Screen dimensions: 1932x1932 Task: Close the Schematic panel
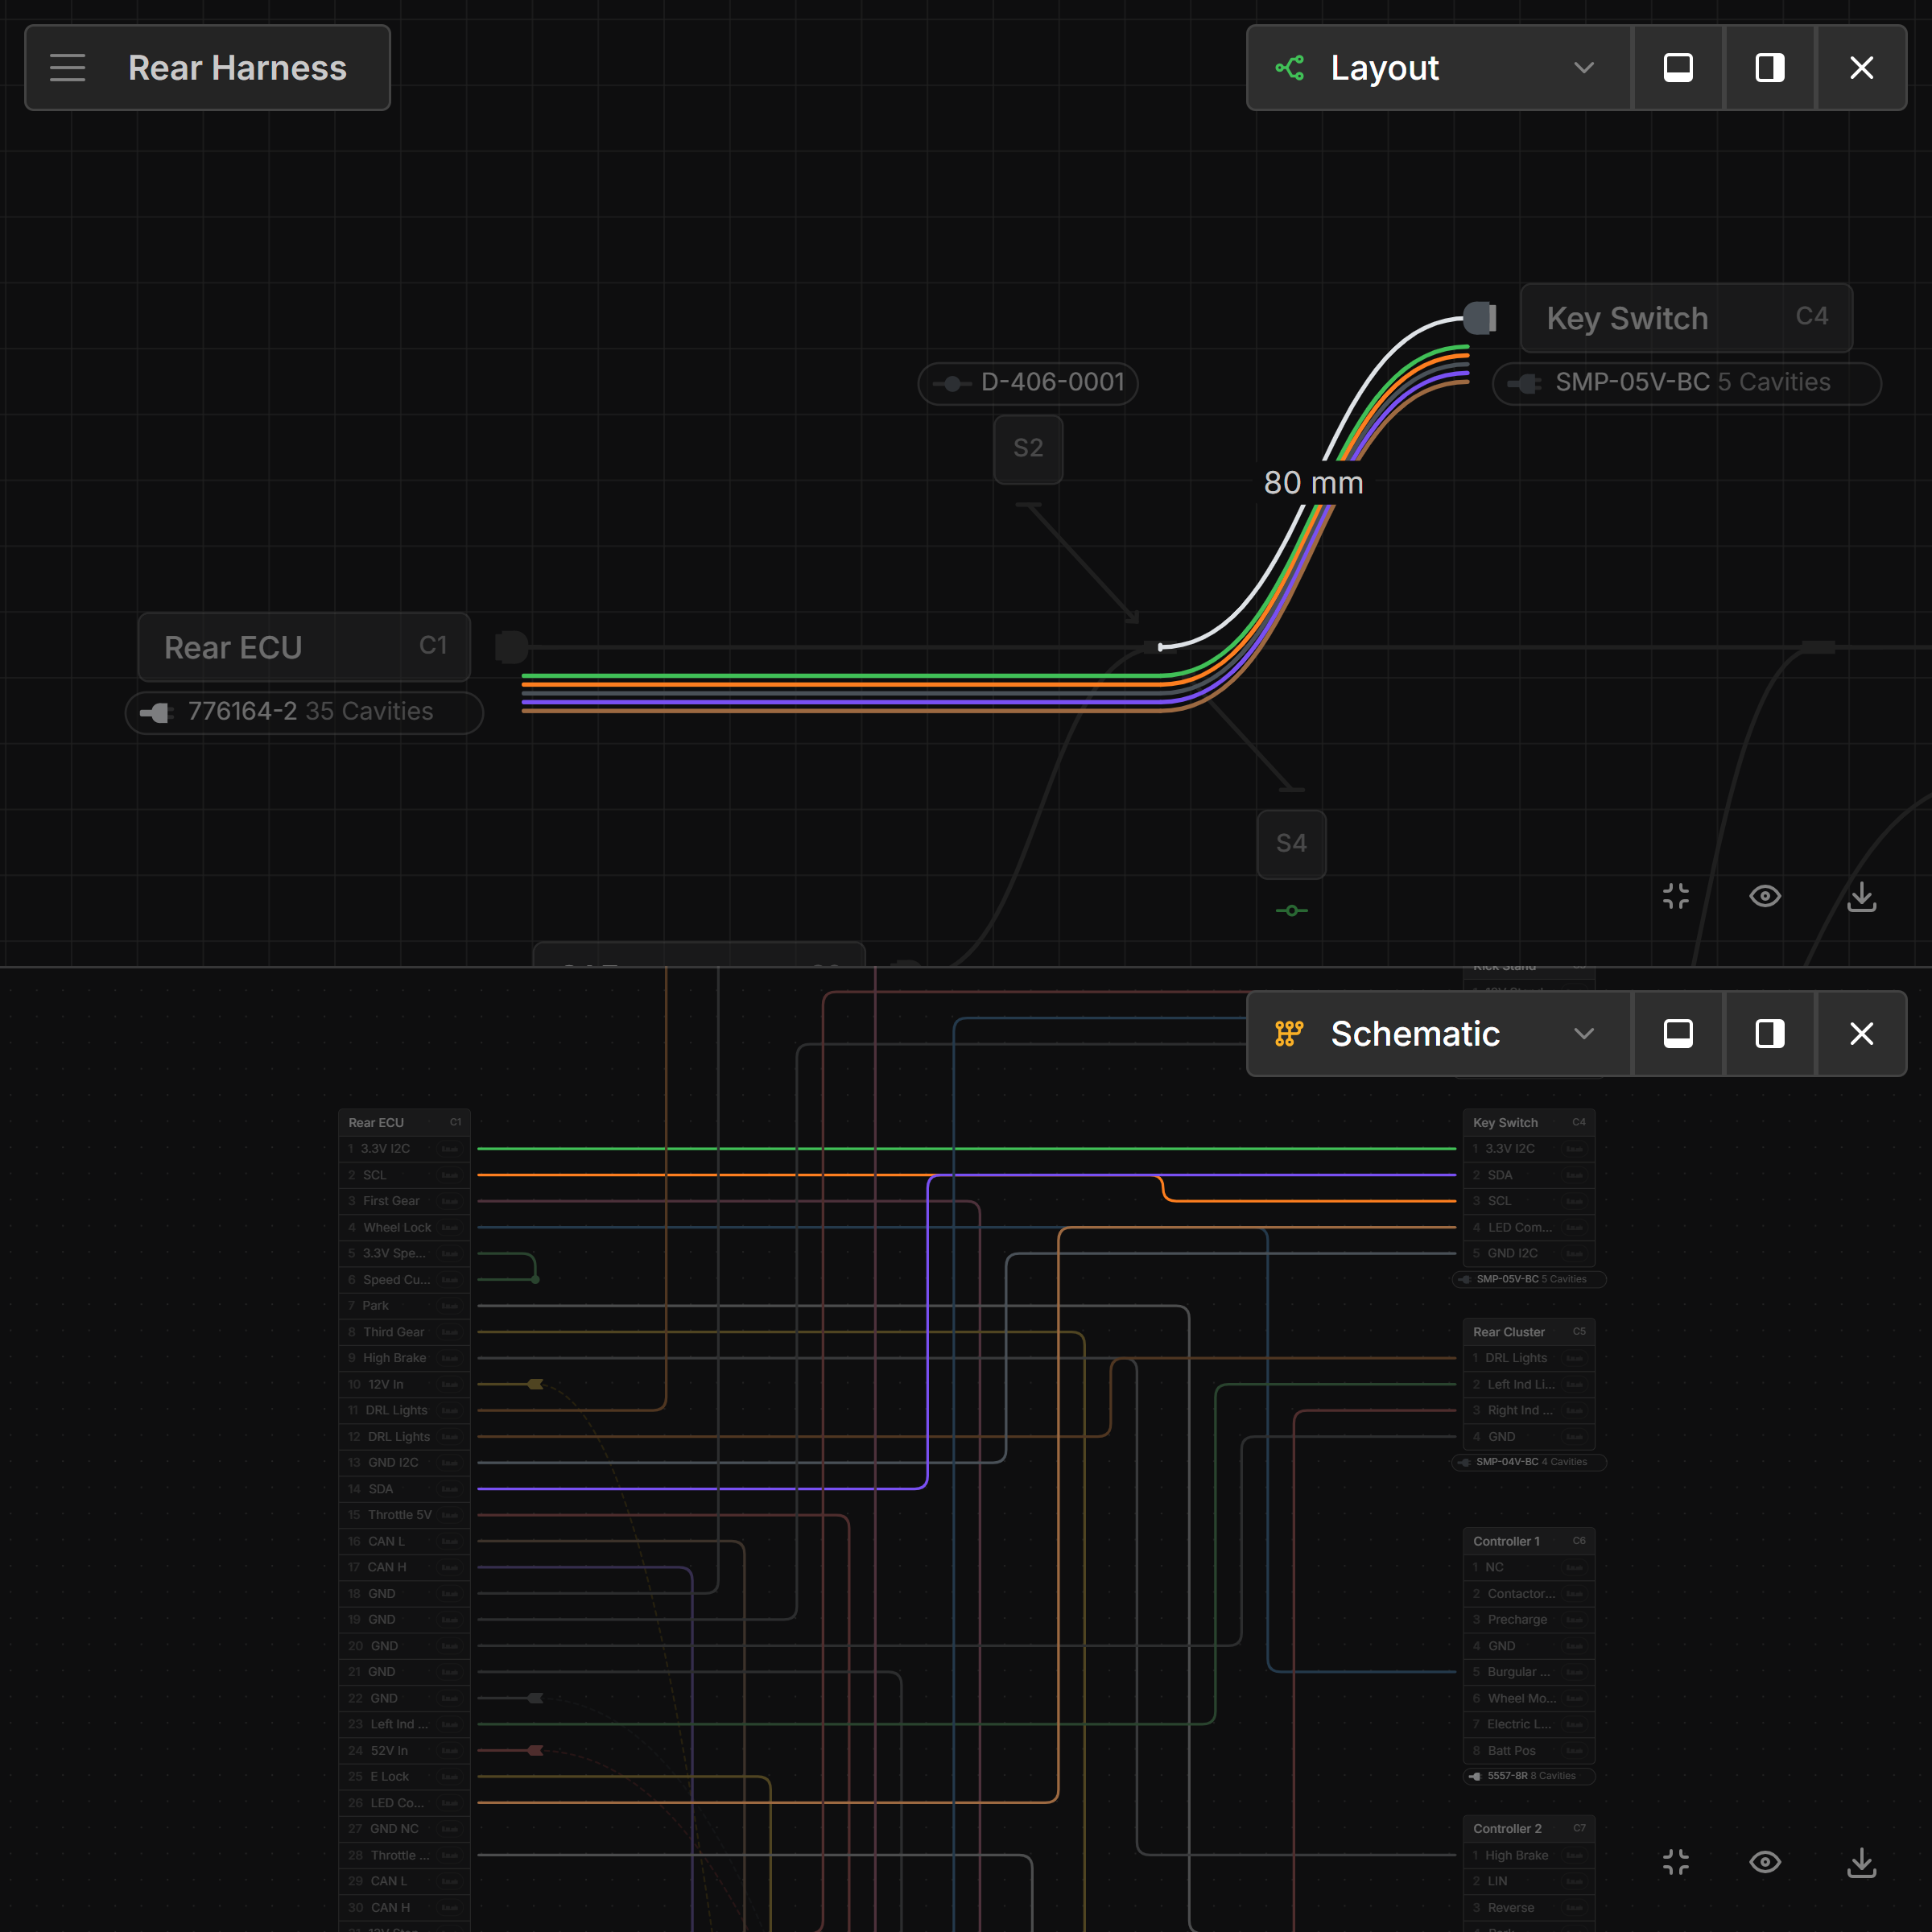click(x=1861, y=1034)
